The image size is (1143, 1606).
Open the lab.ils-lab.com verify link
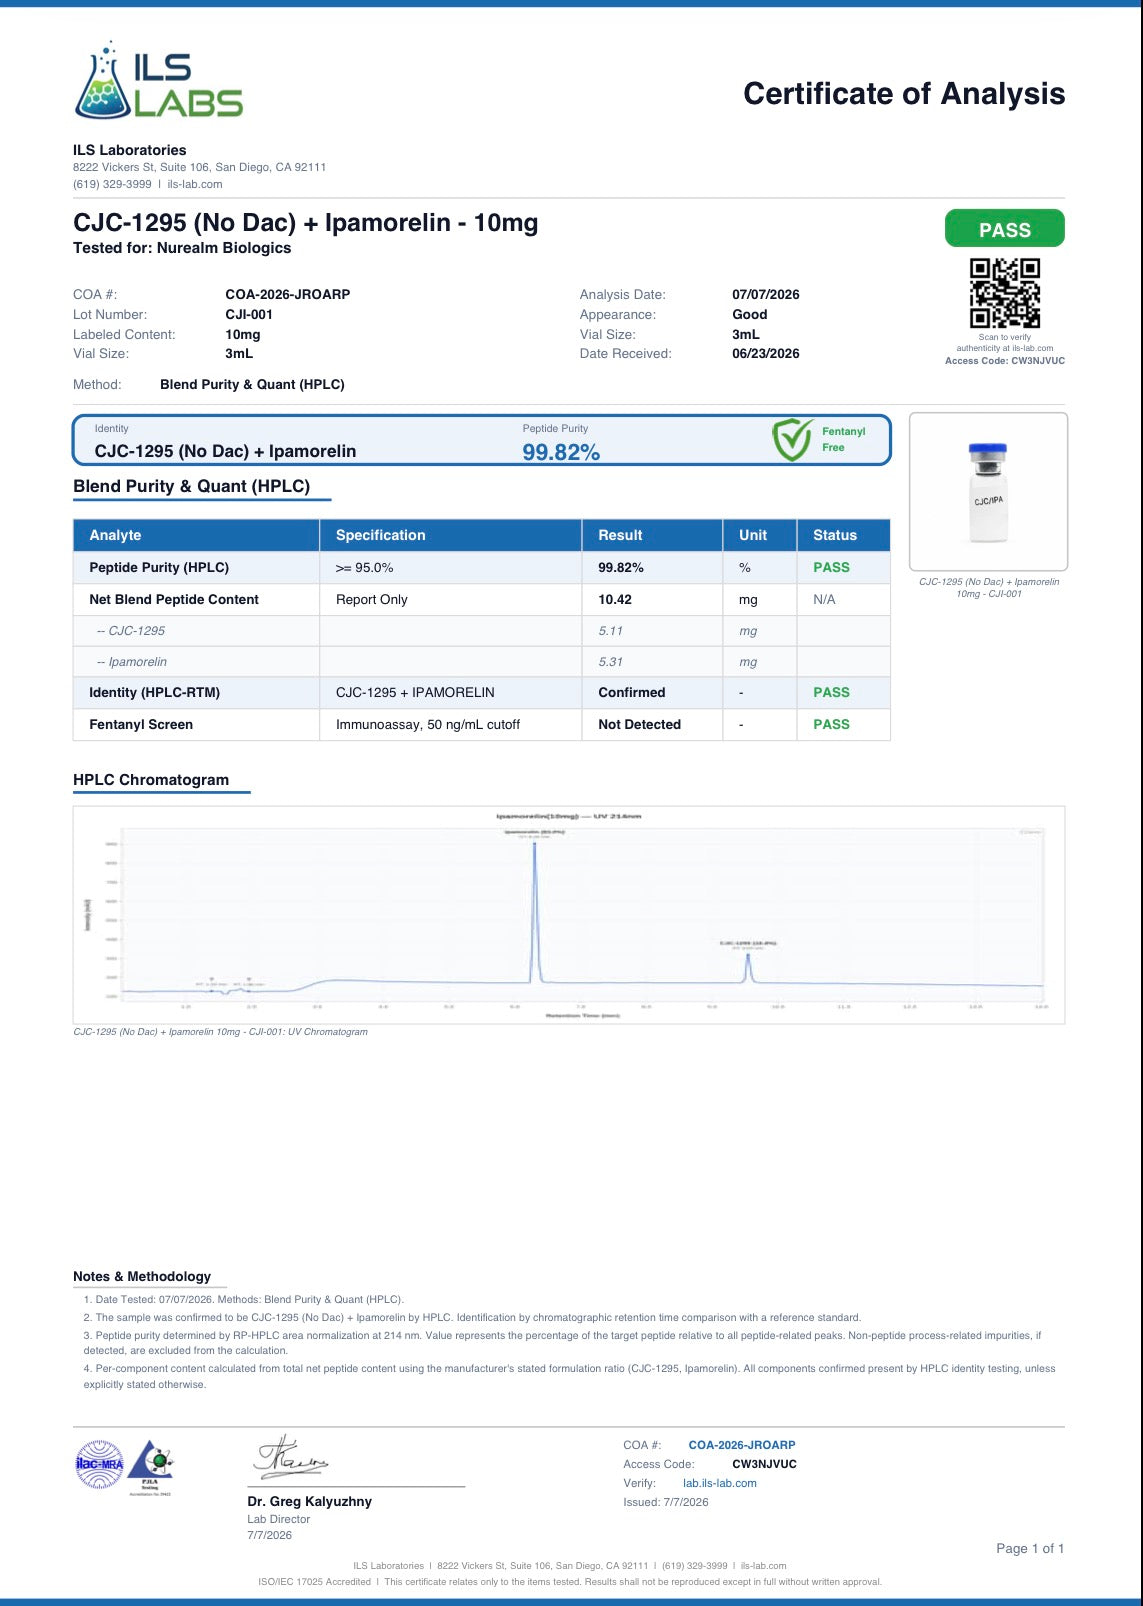coord(720,1483)
